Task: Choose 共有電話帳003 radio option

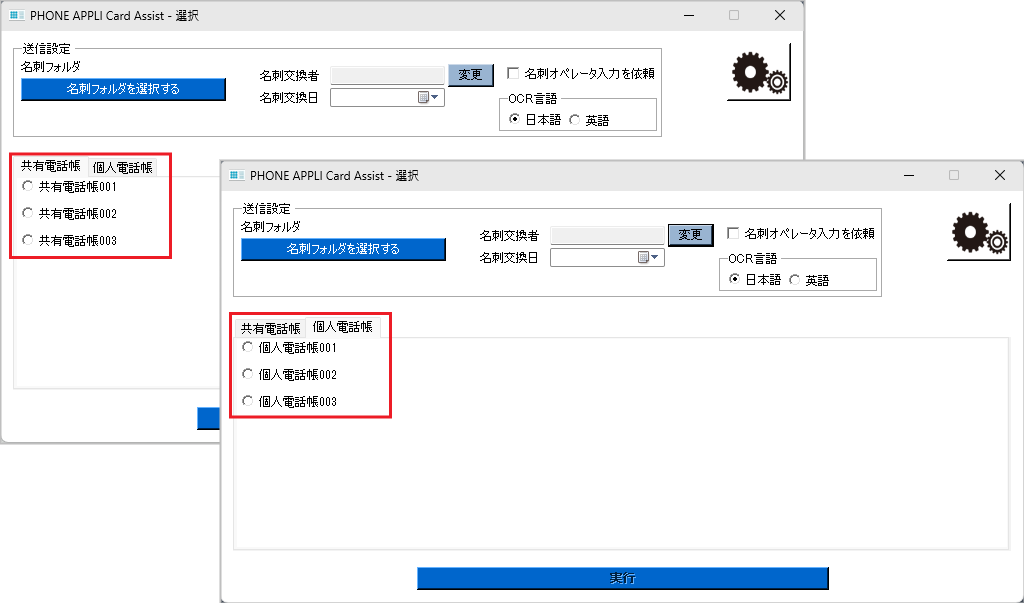Action: [x=27, y=240]
